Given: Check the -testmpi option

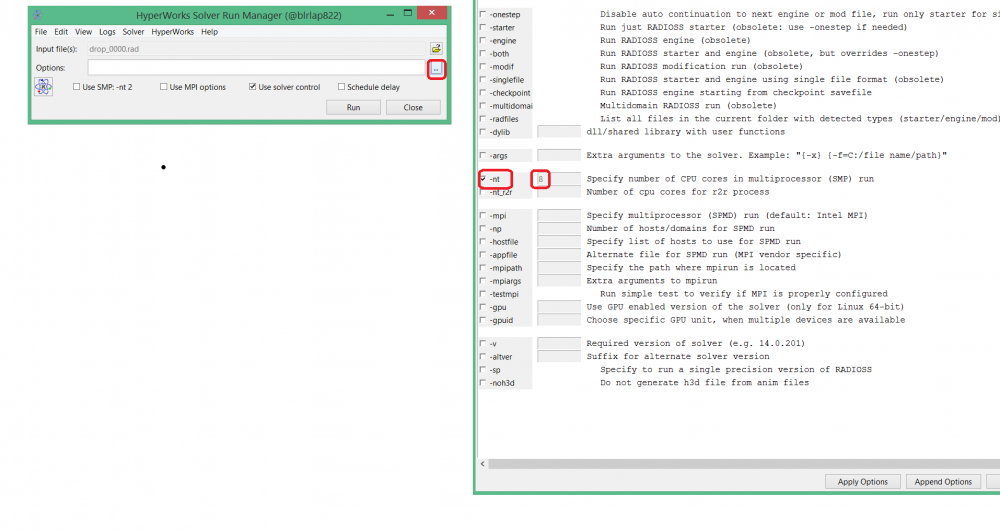Looking at the screenshot, I should [x=483, y=294].
